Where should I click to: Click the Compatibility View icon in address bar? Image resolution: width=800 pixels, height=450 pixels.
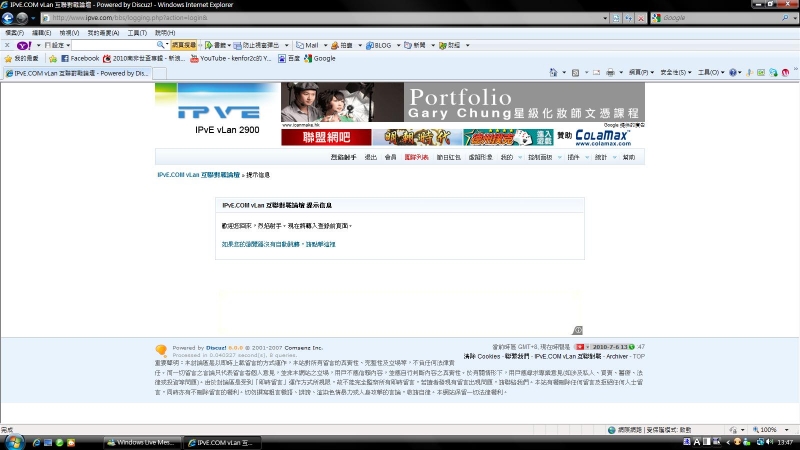click(x=616, y=18)
